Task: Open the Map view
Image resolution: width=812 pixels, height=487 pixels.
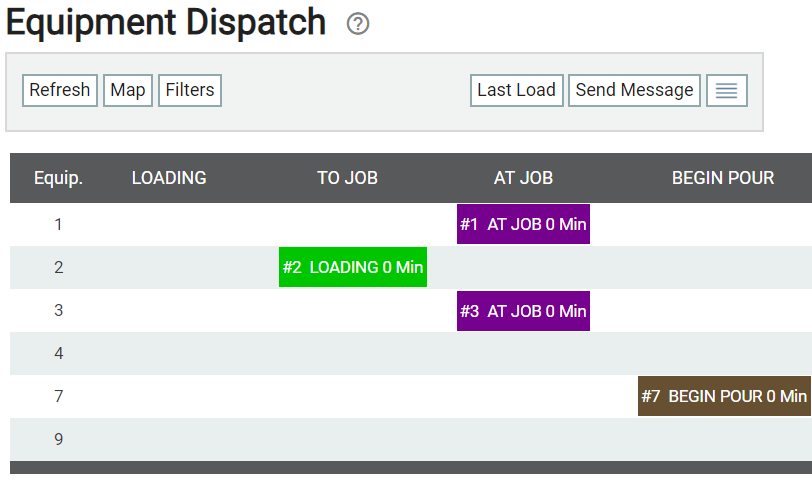Action: (128, 91)
